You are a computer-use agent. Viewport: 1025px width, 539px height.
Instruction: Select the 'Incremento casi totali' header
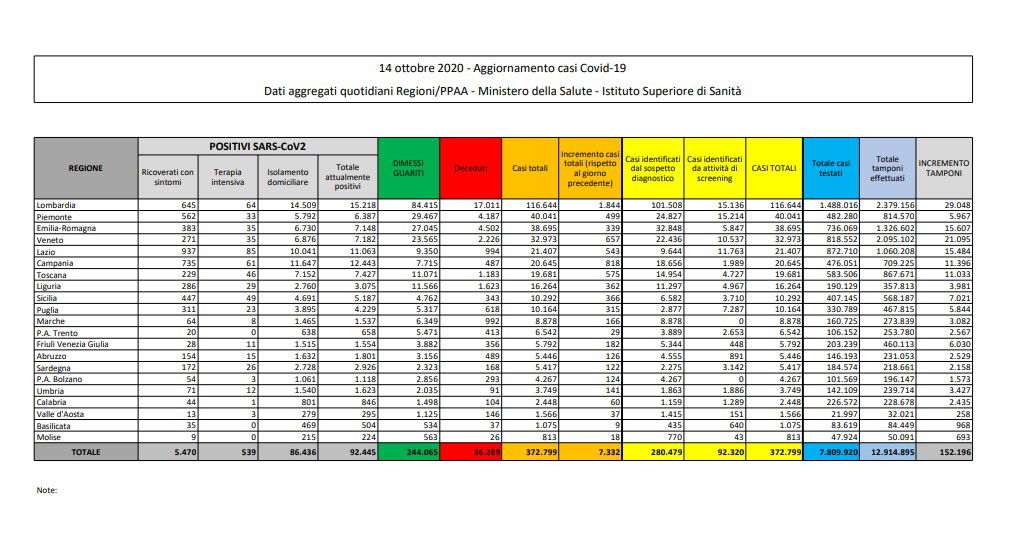tap(590, 168)
